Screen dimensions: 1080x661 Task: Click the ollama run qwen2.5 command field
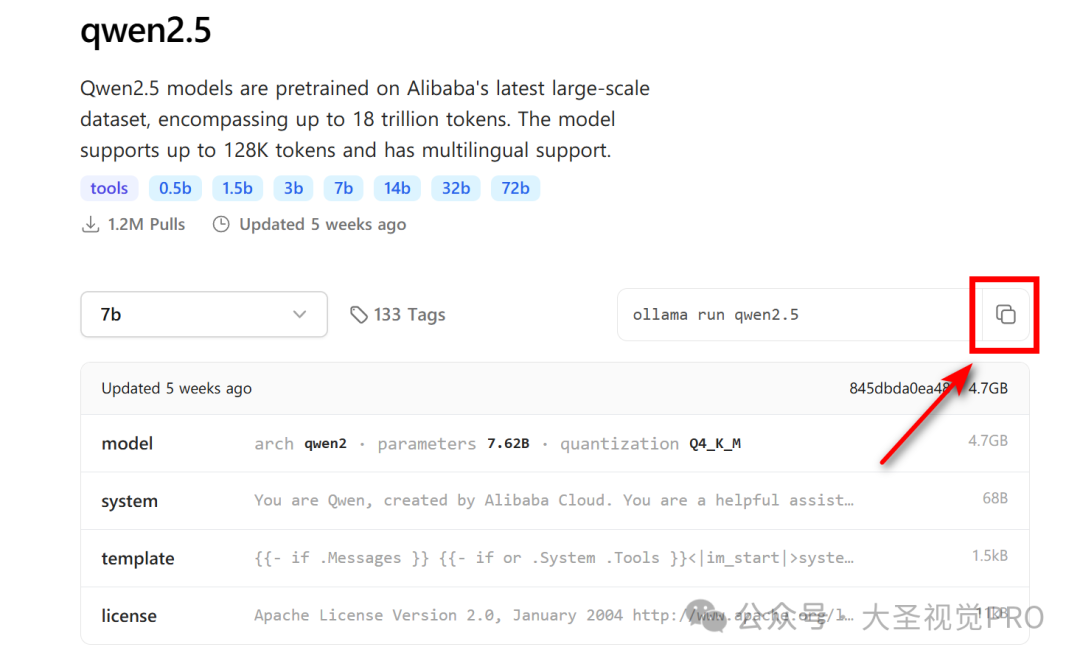(x=799, y=315)
